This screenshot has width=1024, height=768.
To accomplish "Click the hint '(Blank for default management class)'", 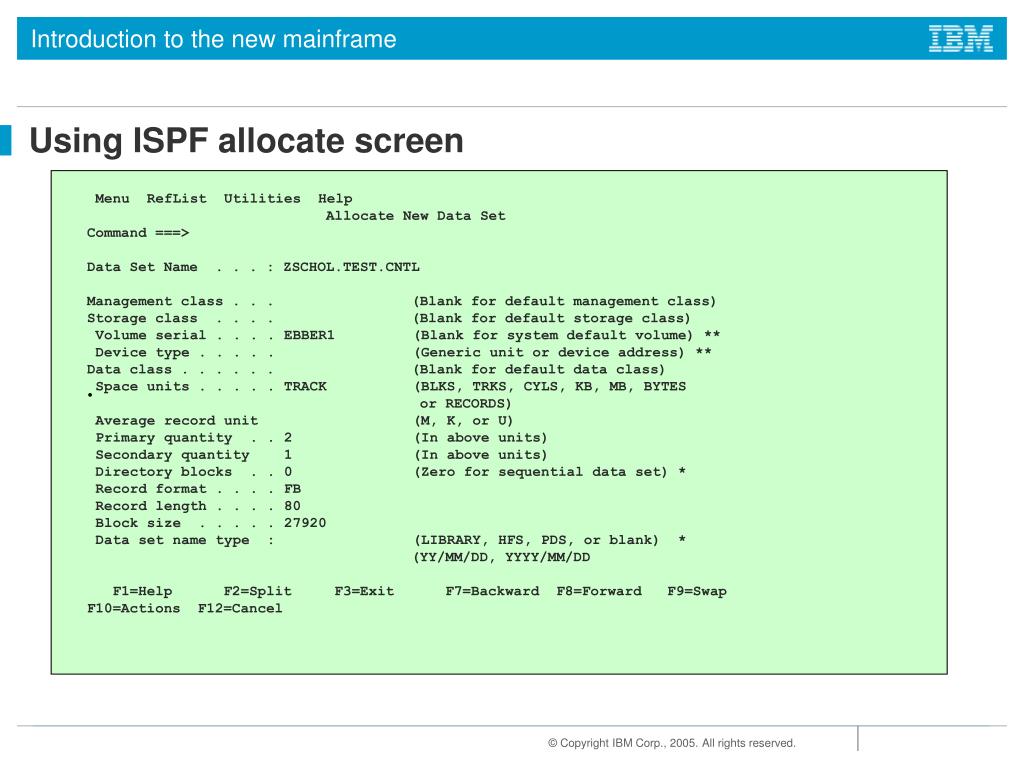I will pyautogui.click(x=565, y=302).
